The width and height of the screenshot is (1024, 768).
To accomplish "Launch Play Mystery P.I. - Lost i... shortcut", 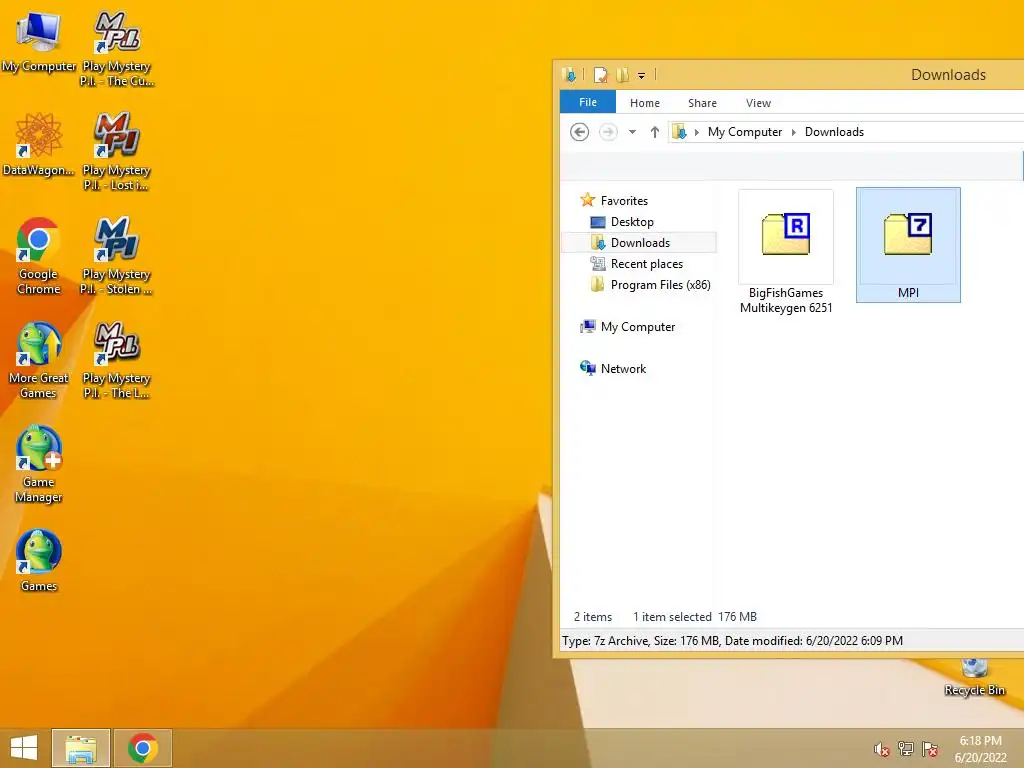I will (x=117, y=152).
